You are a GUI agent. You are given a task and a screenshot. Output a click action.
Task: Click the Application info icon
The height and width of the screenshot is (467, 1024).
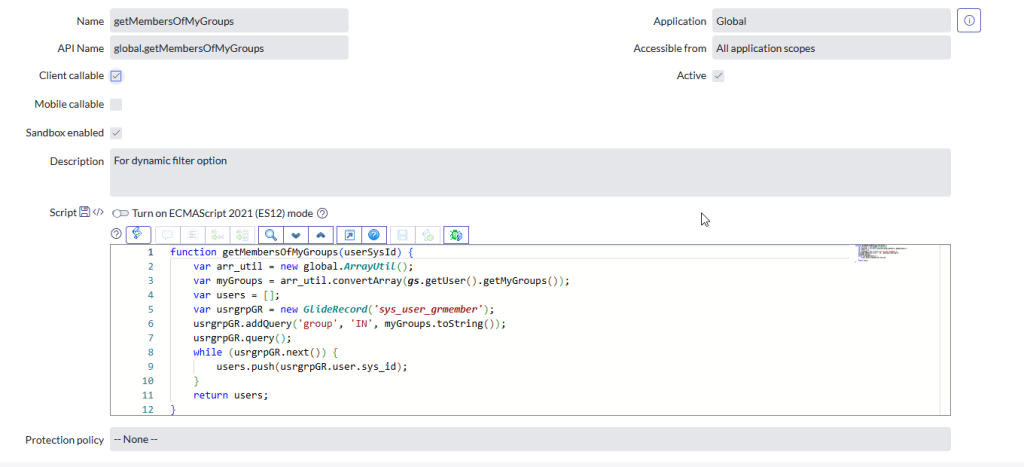(x=968, y=21)
